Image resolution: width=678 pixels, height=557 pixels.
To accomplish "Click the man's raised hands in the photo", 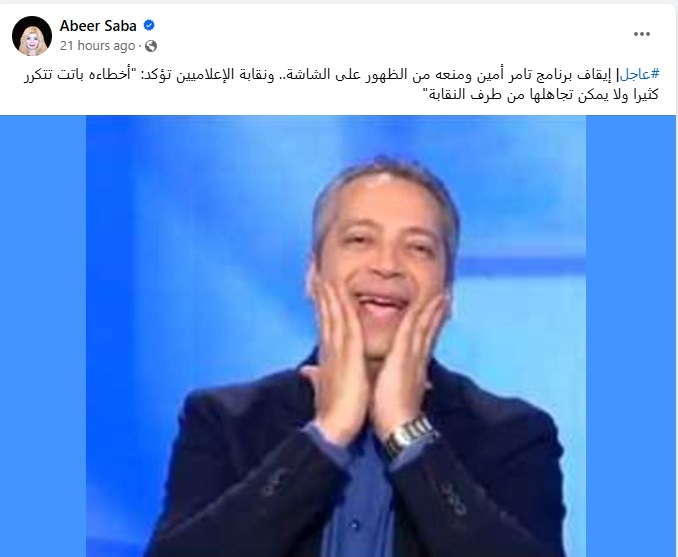I will tap(372, 363).
